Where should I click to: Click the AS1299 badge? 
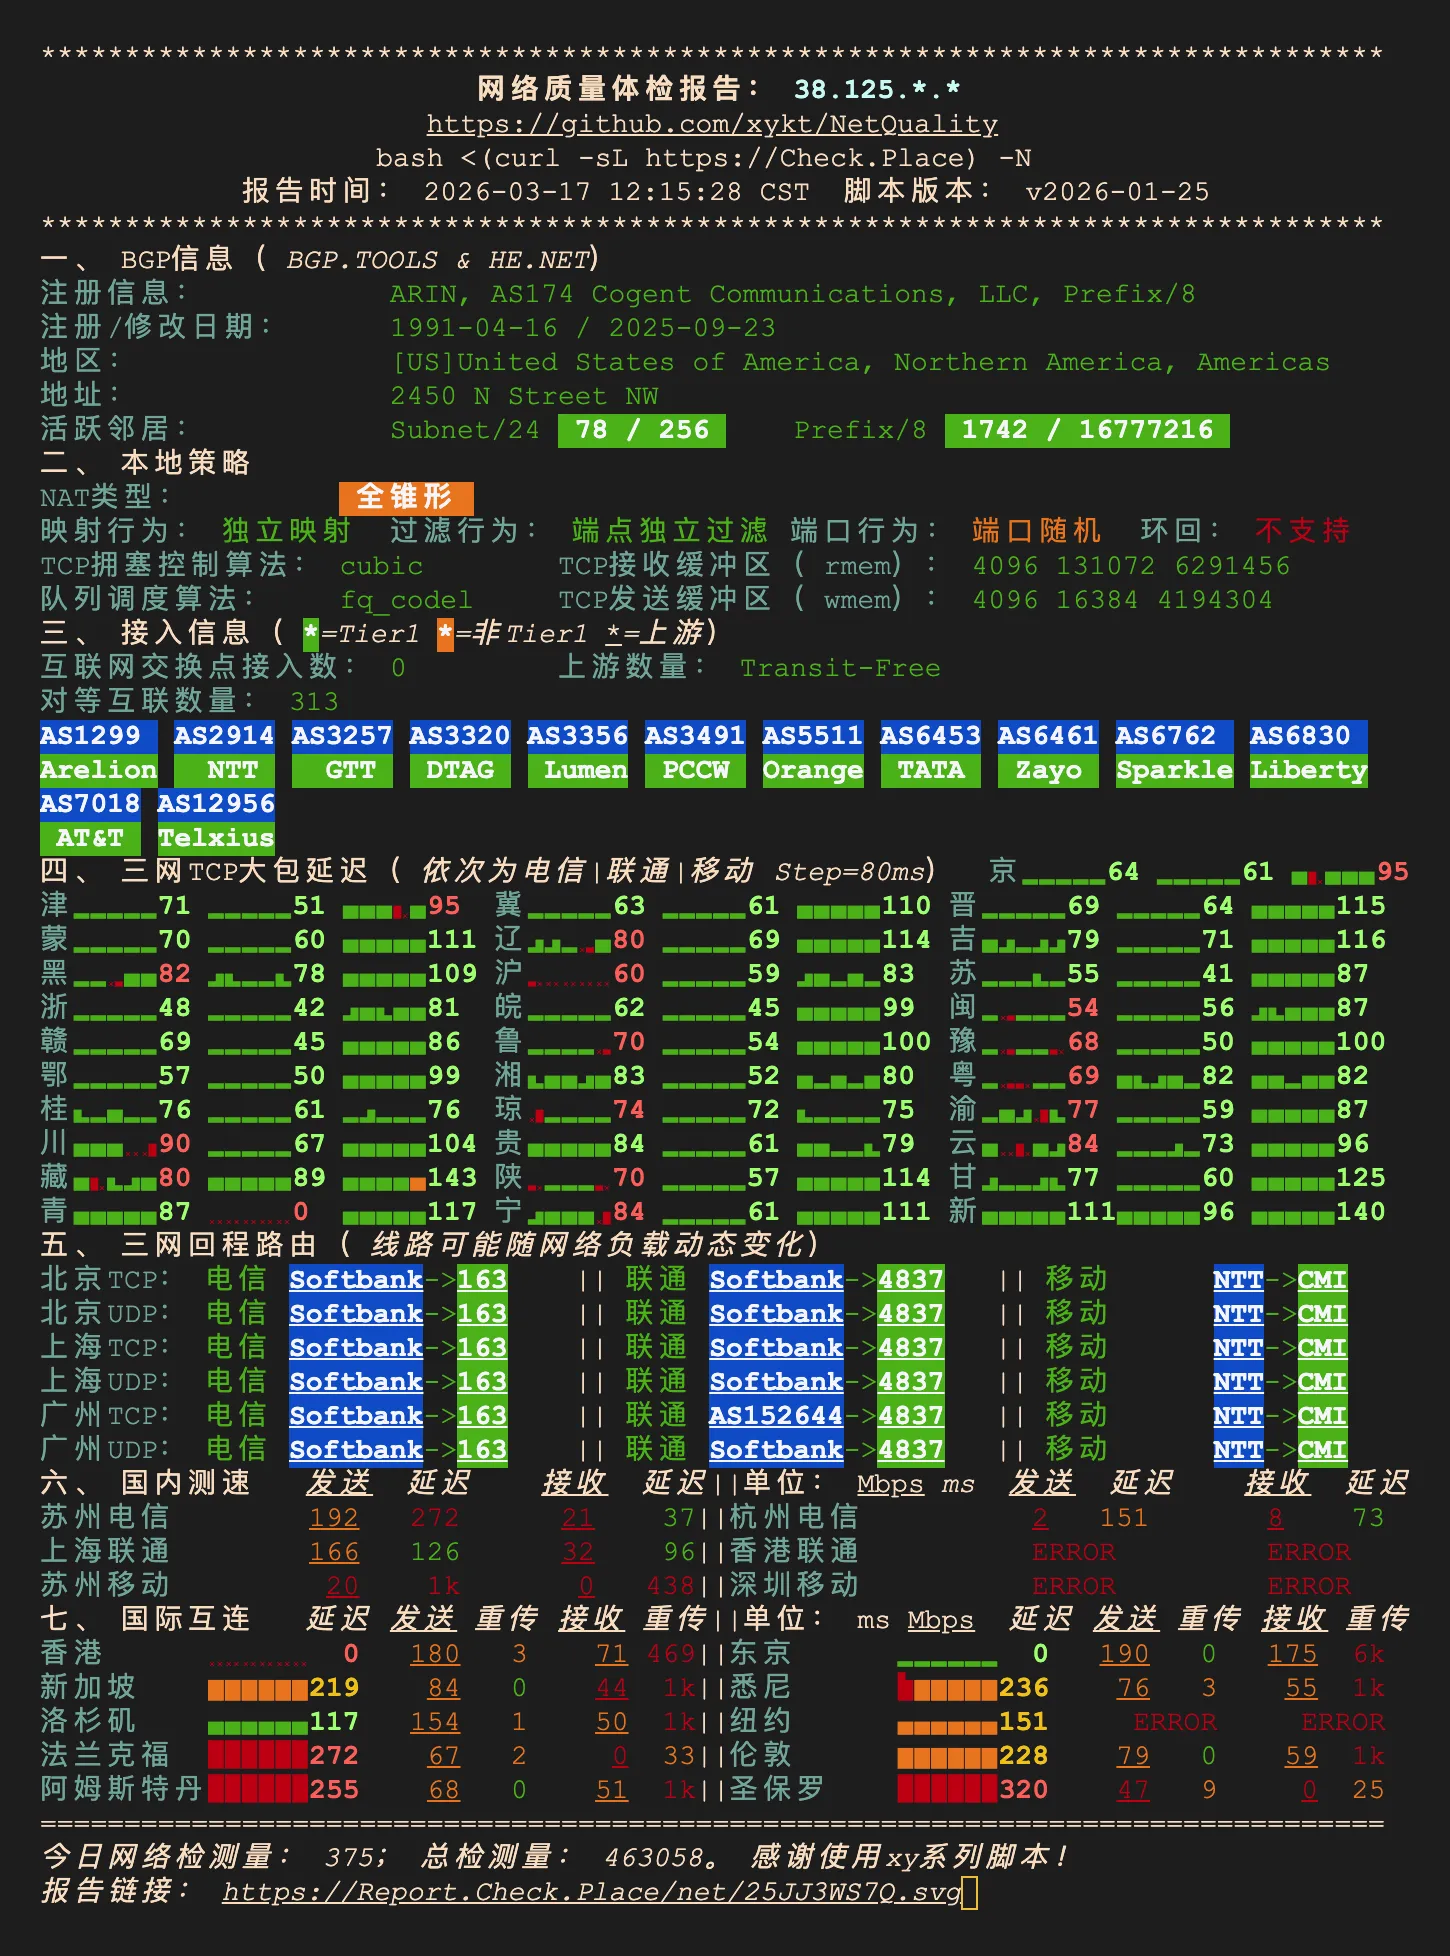[x=98, y=736]
